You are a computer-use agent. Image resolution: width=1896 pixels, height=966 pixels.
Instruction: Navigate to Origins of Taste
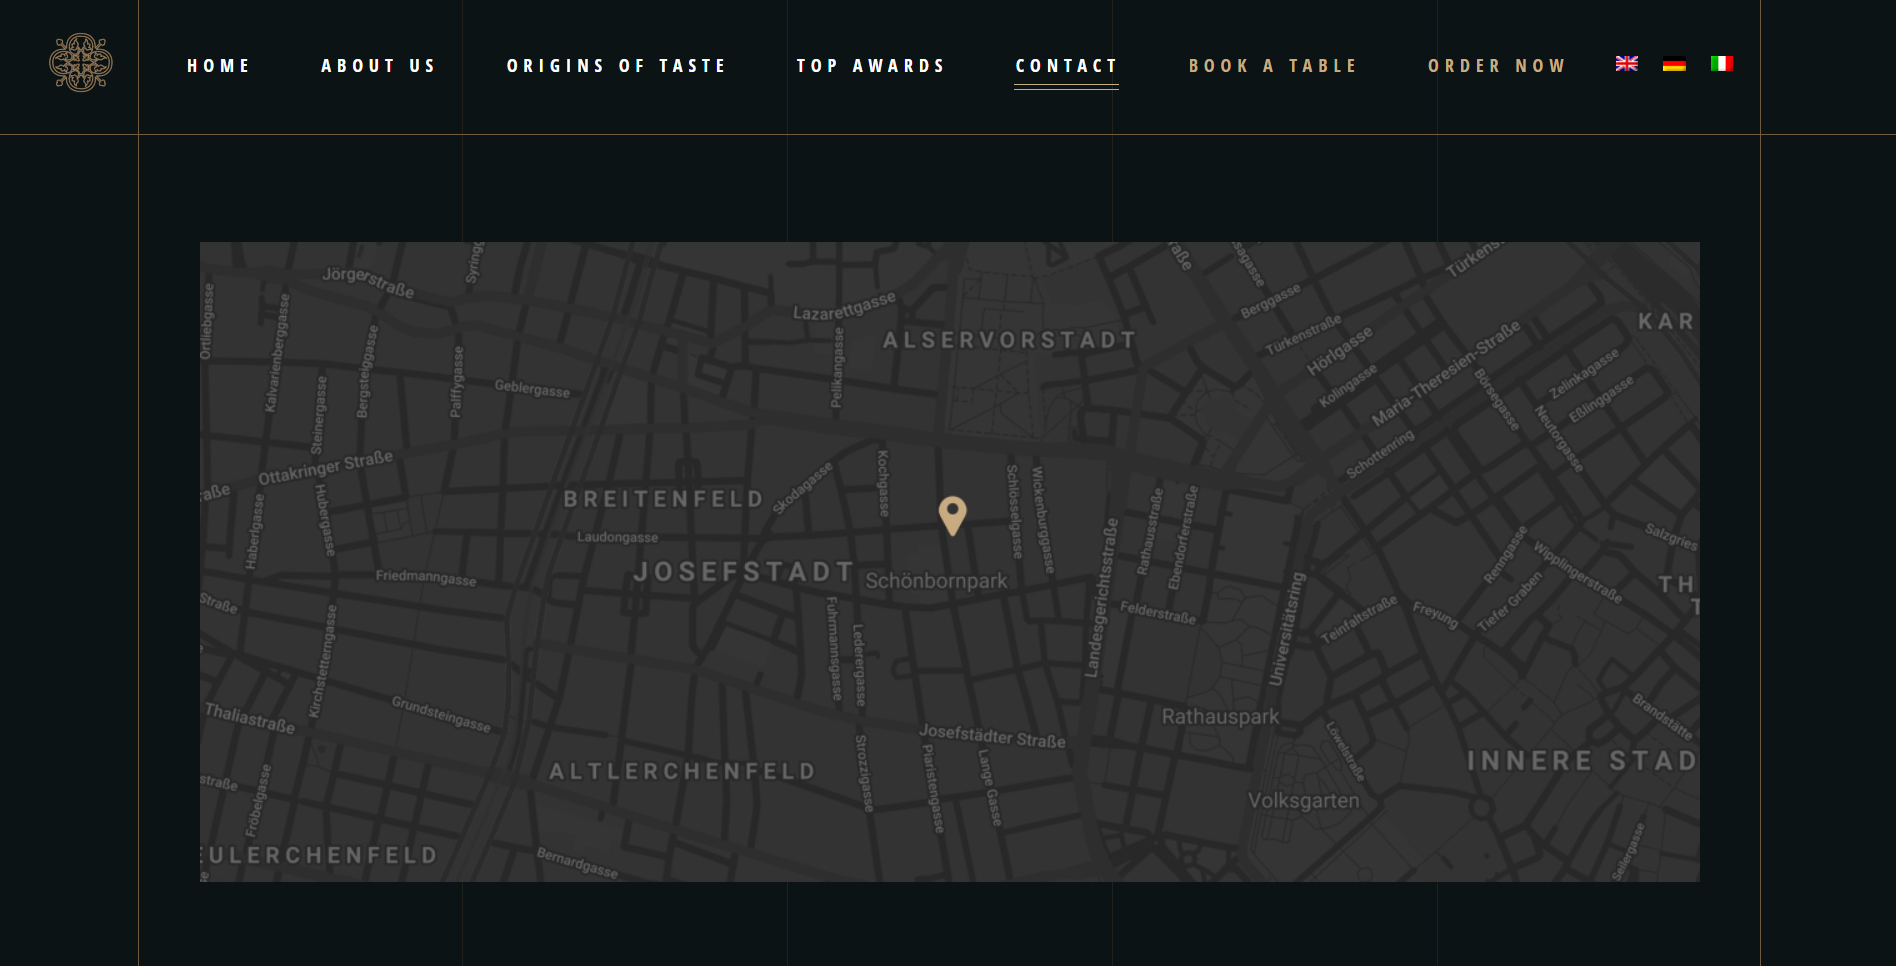616,66
